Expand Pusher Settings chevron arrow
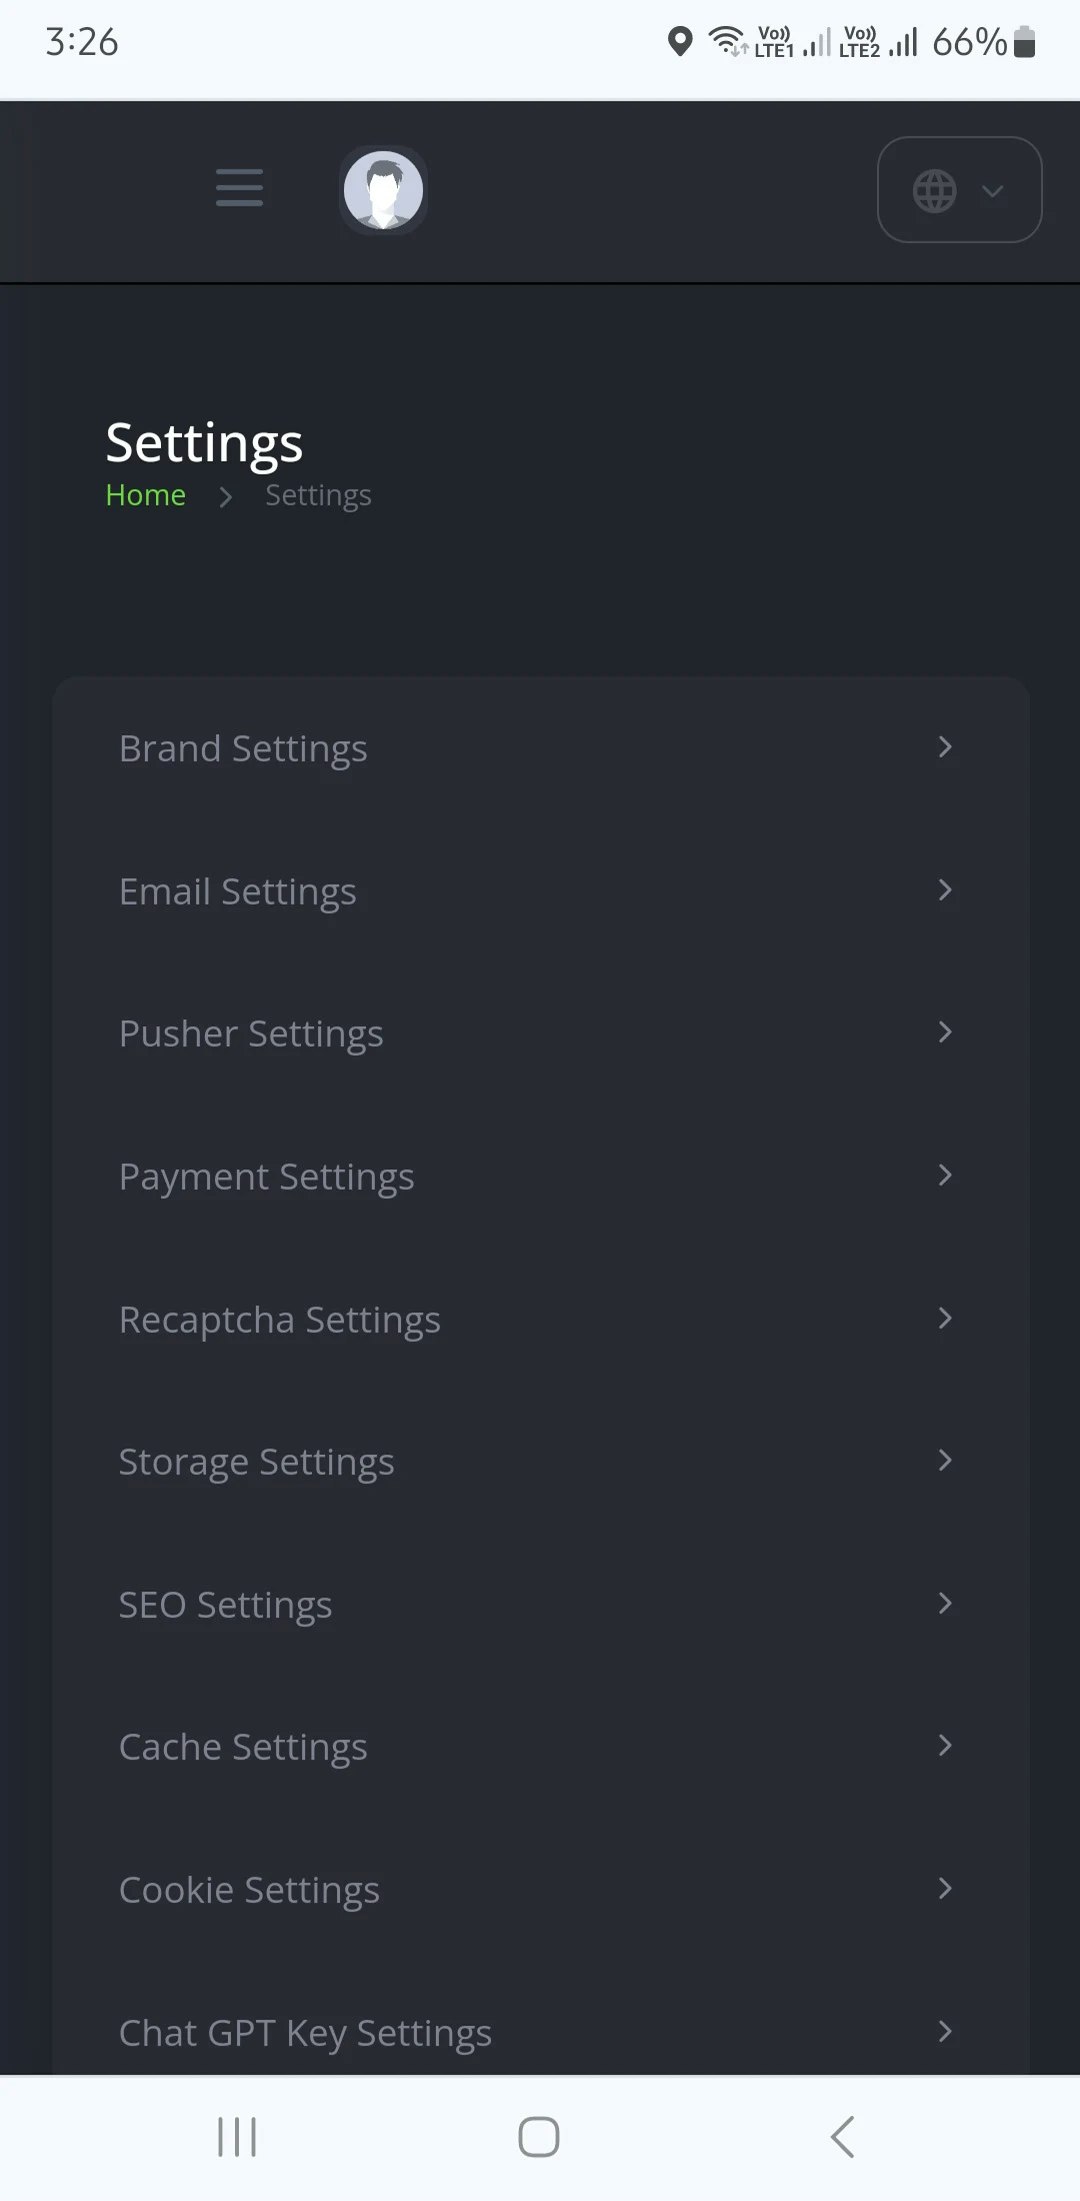The image size is (1080, 2201). point(944,1032)
